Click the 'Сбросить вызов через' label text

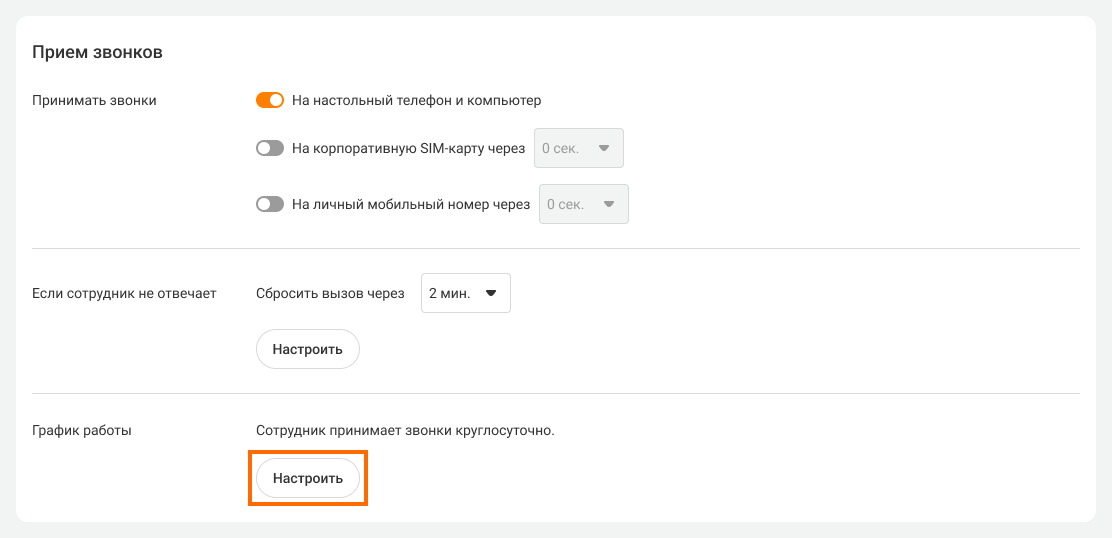[330, 294]
